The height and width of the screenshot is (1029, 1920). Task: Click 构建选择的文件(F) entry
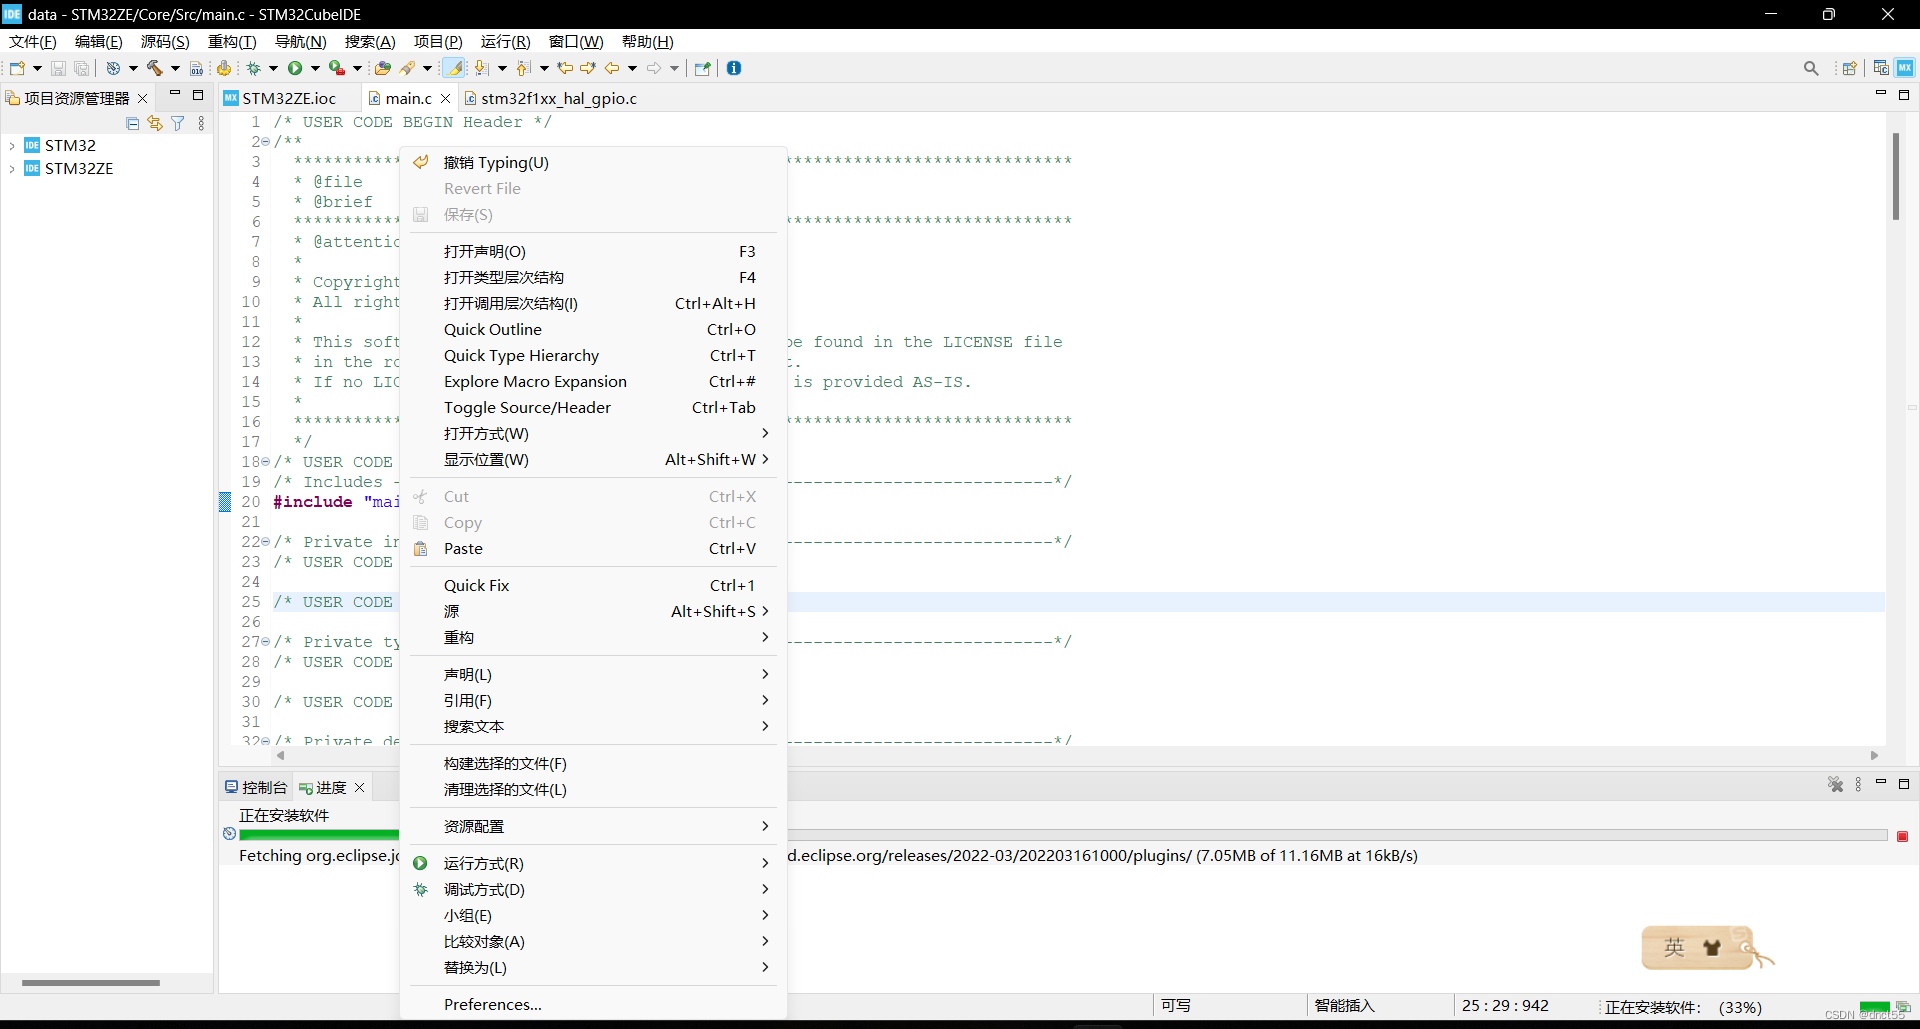(593, 763)
